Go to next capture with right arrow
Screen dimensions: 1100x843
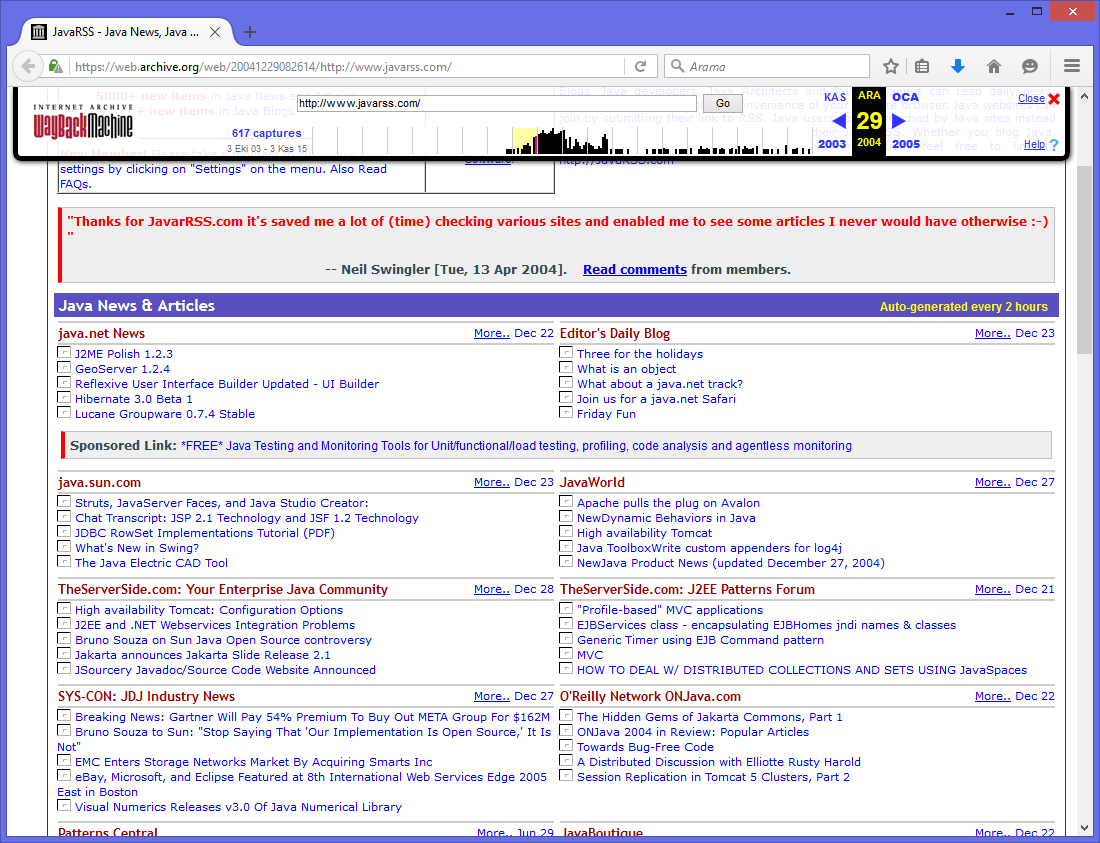[x=898, y=121]
